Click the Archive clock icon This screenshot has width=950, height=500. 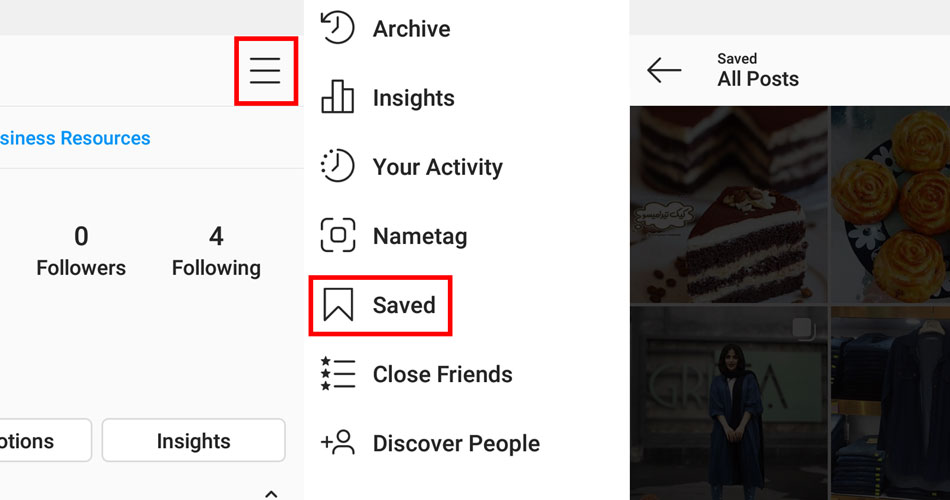(x=337, y=28)
